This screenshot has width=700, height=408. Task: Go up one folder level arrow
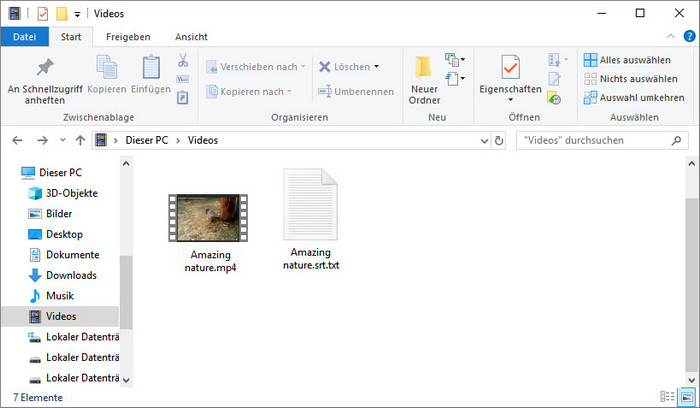point(80,141)
